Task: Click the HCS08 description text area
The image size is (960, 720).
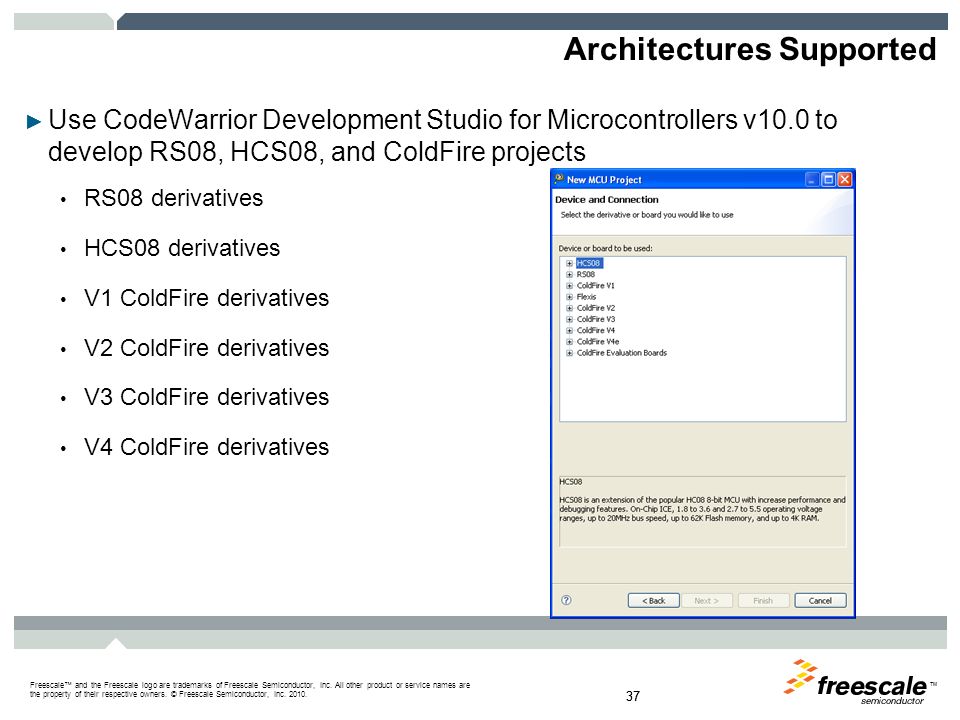Action: pyautogui.click(x=702, y=511)
